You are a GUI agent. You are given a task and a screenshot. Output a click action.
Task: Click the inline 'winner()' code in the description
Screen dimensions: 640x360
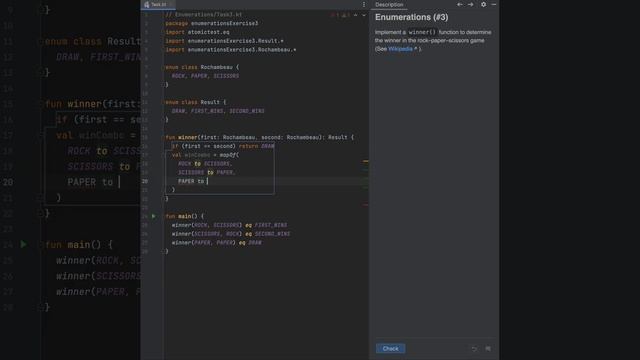pyautogui.click(x=422, y=32)
